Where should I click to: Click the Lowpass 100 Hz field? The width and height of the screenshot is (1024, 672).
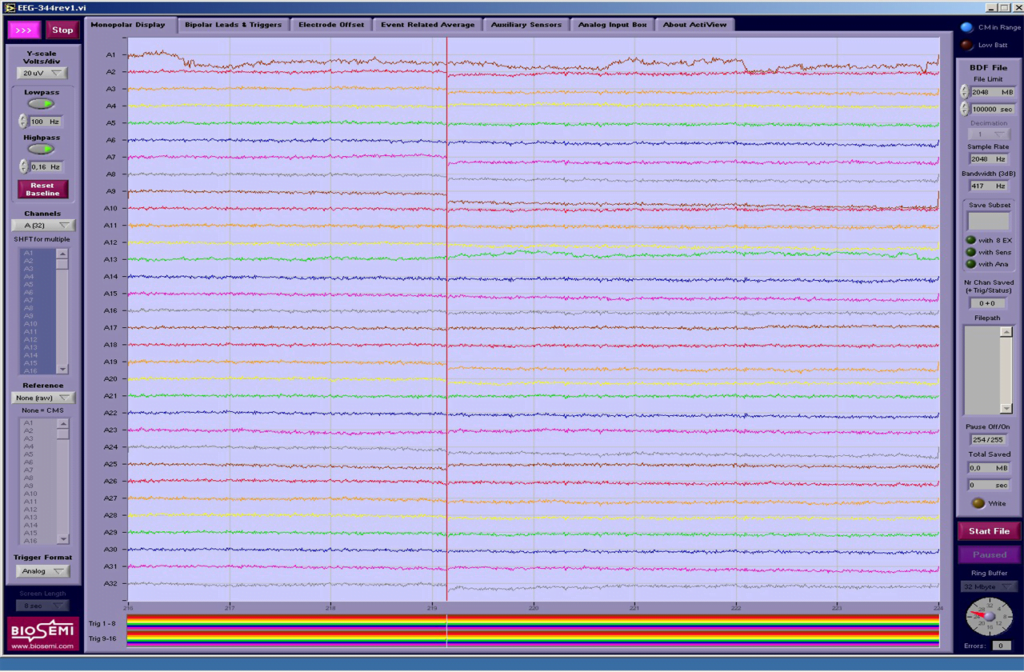coord(46,121)
